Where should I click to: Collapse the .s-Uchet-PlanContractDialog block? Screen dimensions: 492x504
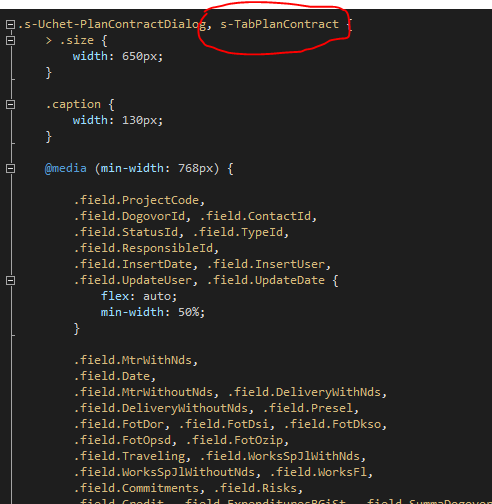(x=10, y=24)
